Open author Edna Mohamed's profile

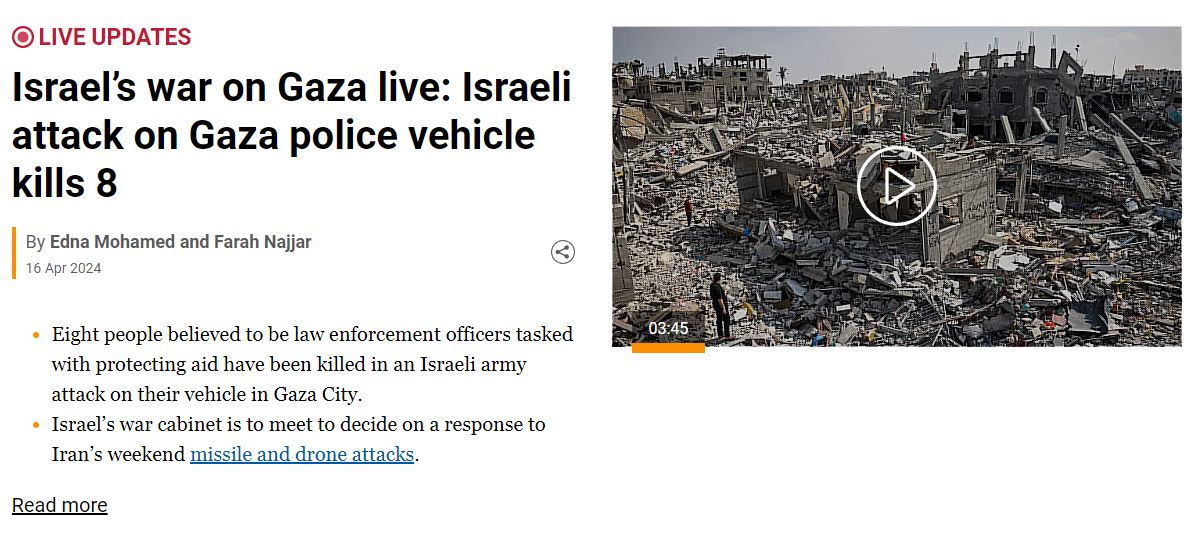tap(112, 242)
